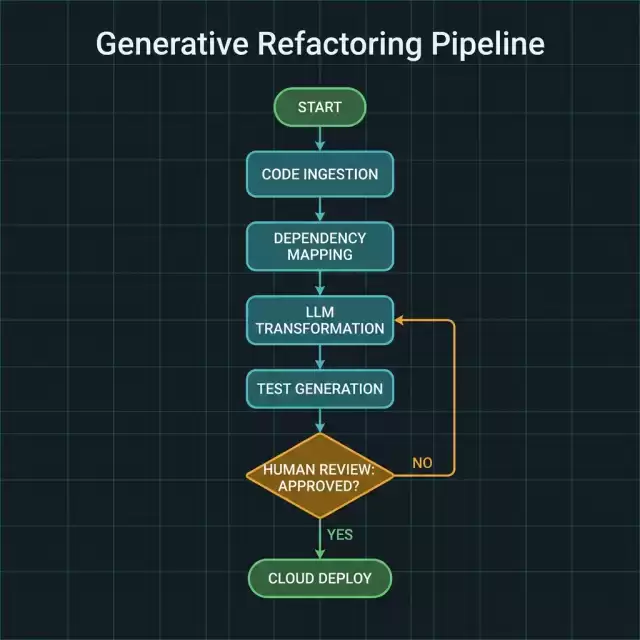Click the DEPENDENCY MAPPING step
Viewport: 640px width, 640px height.
click(320, 247)
